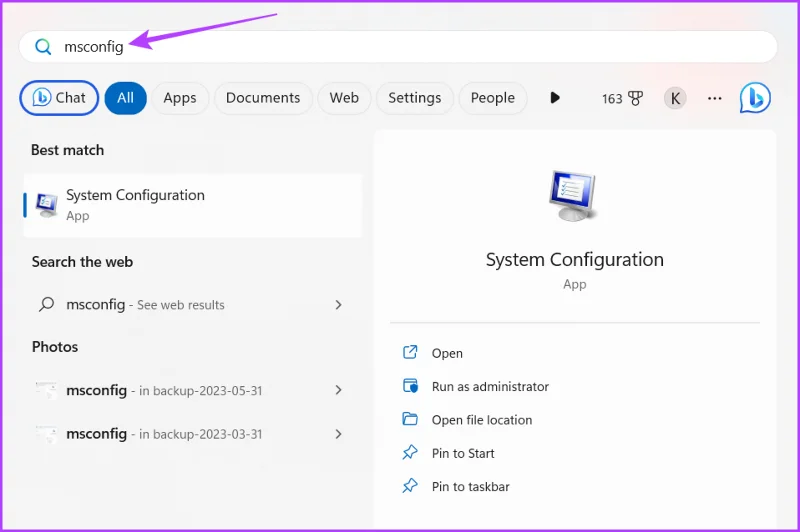Click the rewards trophy icon beside 163
800x532 pixels.
[x=635, y=98]
